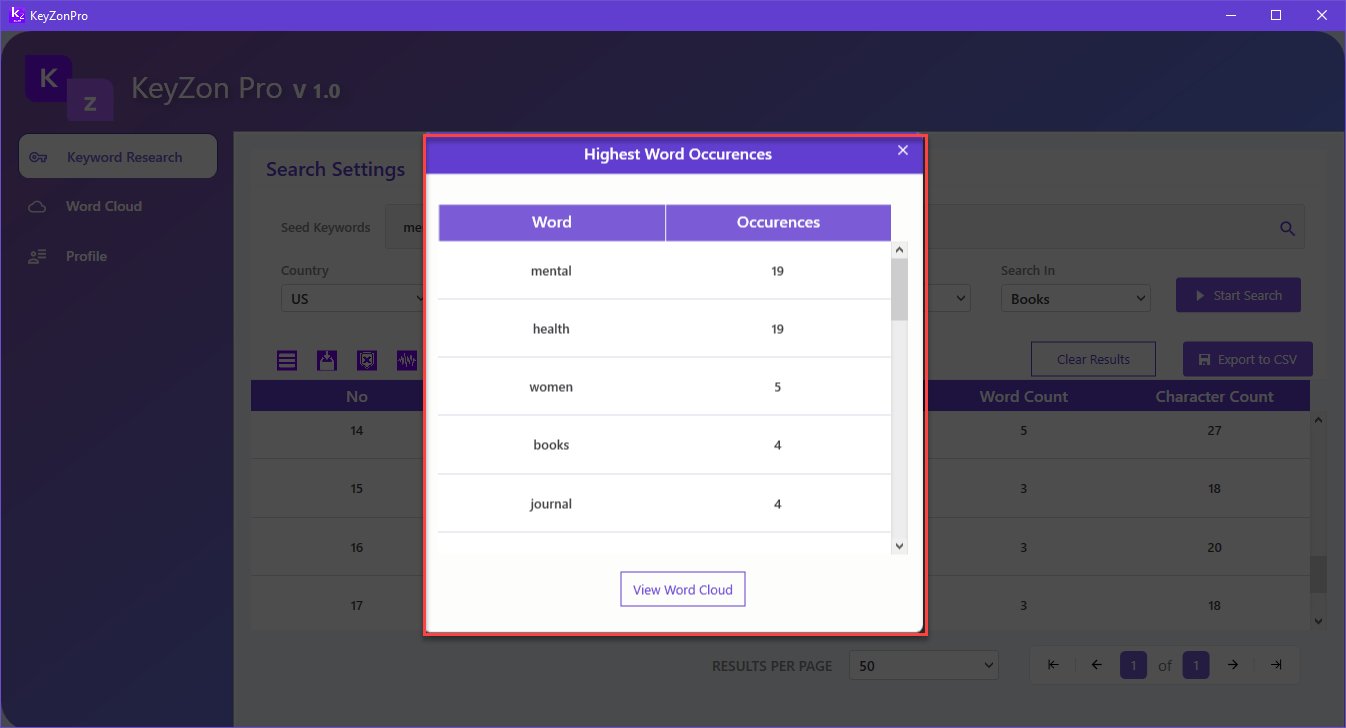Click the waveform icon in the results toolbar
The width and height of the screenshot is (1346, 728).
(406, 361)
